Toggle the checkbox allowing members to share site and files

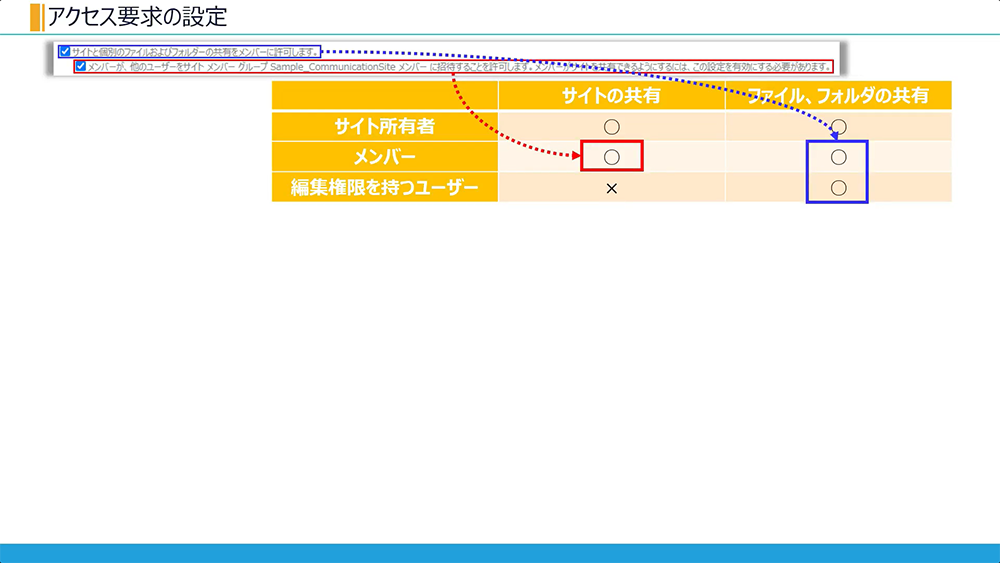click(65, 52)
